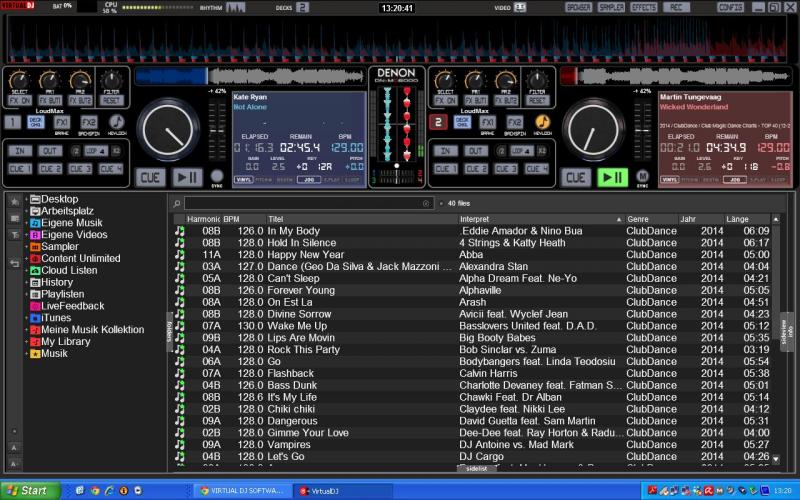Set loop IN on left deck
This screenshot has width=800, height=500.
pyautogui.click(x=20, y=151)
